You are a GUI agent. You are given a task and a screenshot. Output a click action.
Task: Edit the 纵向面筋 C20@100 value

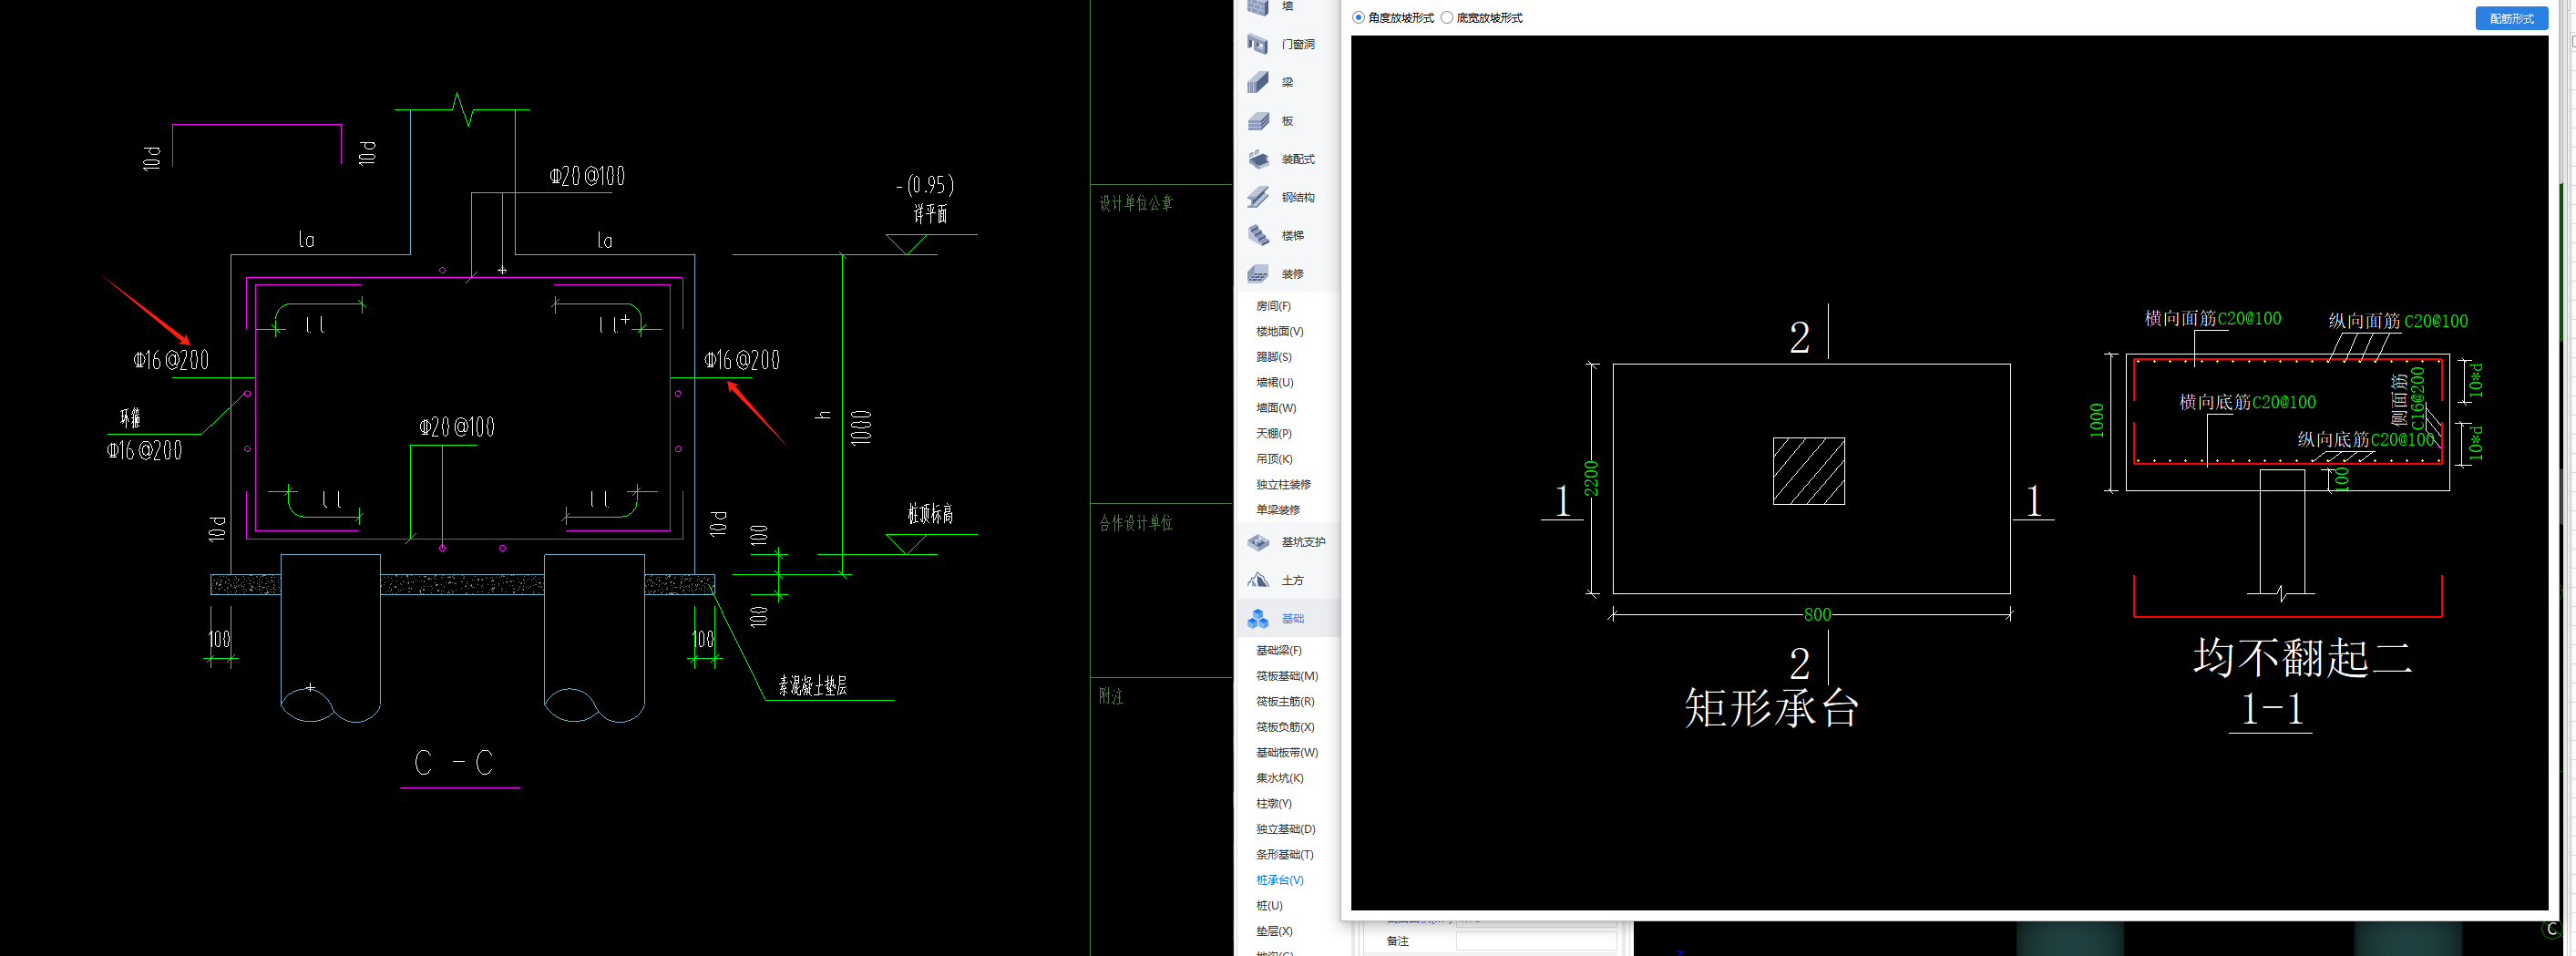pyautogui.click(x=2435, y=321)
